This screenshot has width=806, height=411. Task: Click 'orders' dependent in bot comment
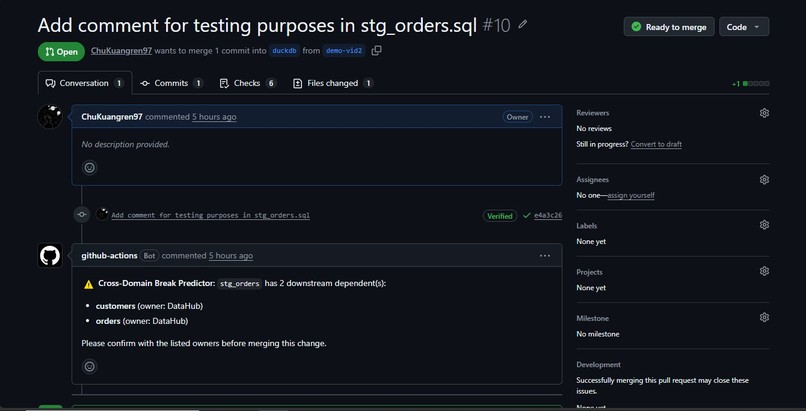pos(108,321)
